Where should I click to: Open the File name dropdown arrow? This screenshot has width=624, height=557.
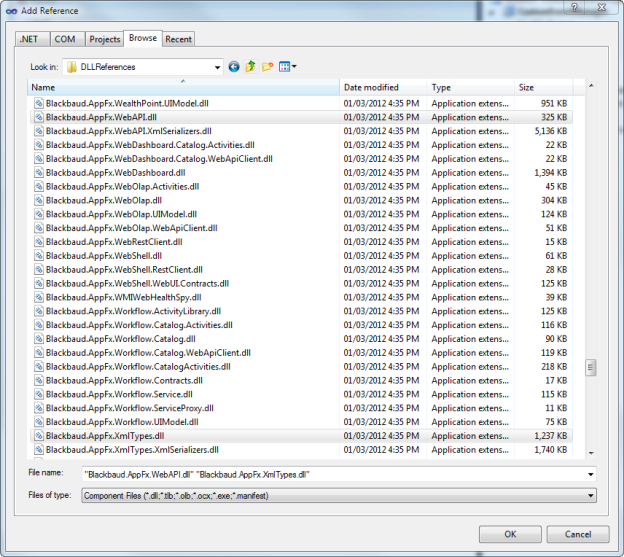click(x=591, y=475)
